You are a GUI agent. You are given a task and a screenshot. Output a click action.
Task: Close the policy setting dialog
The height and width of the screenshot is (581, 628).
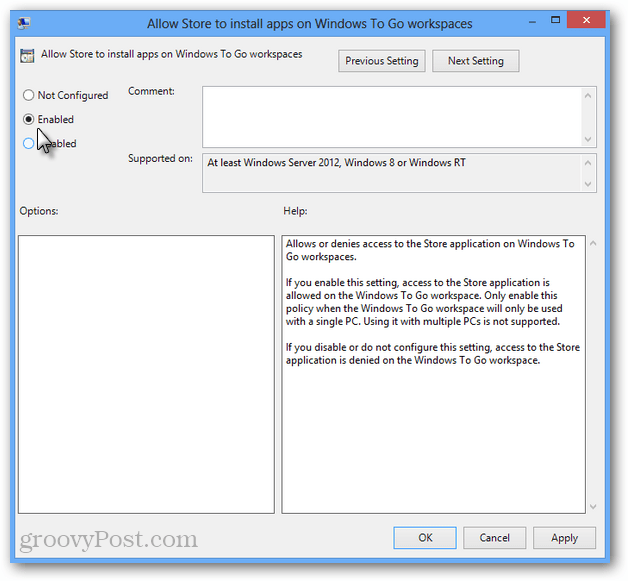tap(586, 20)
